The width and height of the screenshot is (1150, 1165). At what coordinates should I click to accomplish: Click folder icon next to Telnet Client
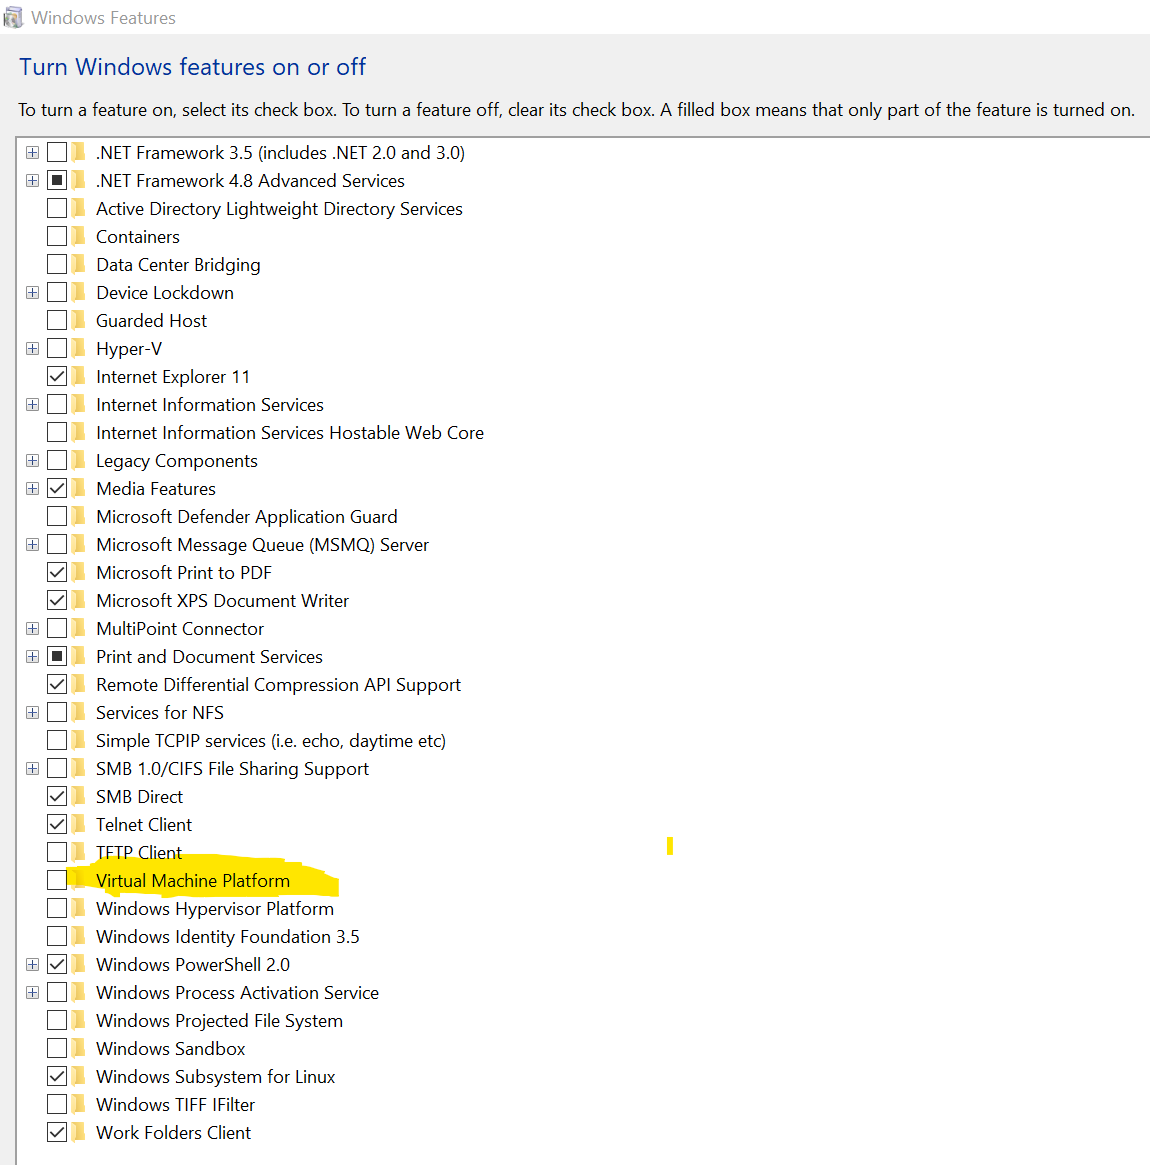click(x=79, y=824)
